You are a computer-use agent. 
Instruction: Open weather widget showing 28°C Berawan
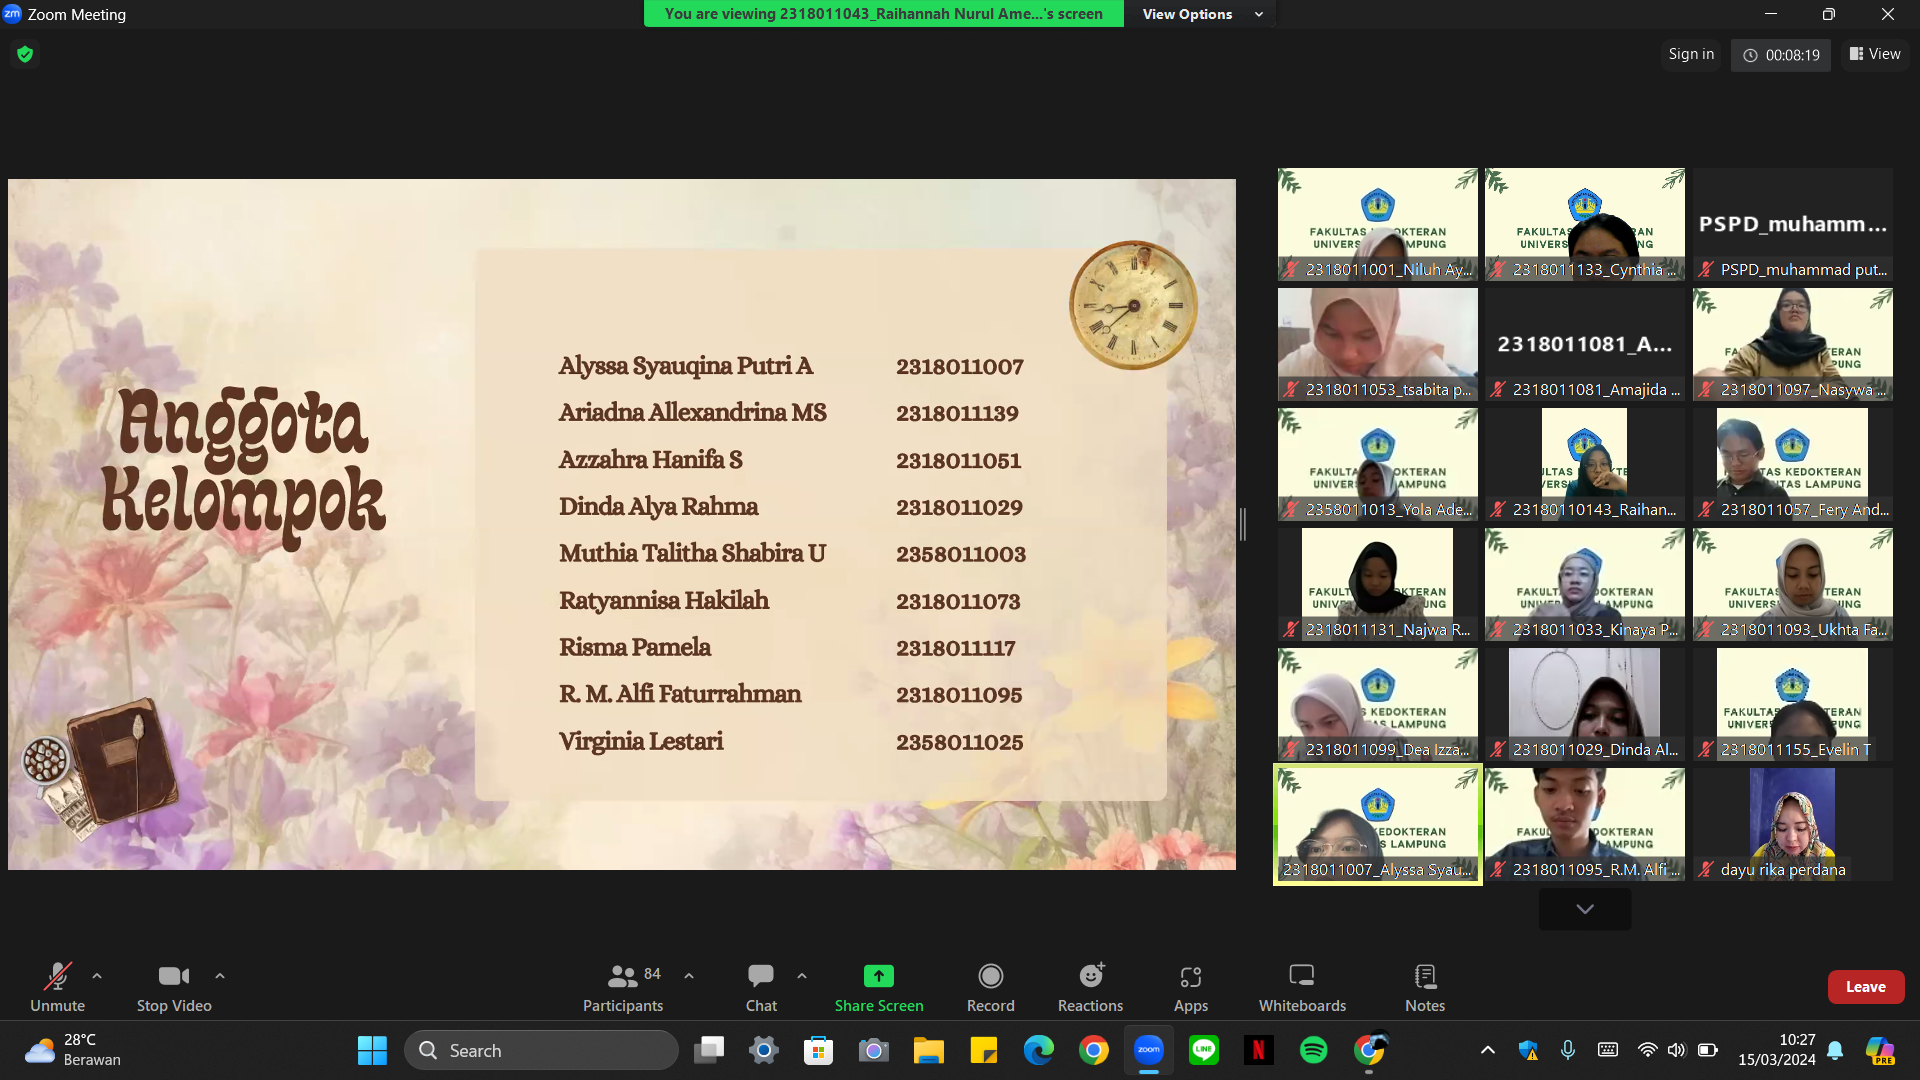click(x=74, y=1050)
